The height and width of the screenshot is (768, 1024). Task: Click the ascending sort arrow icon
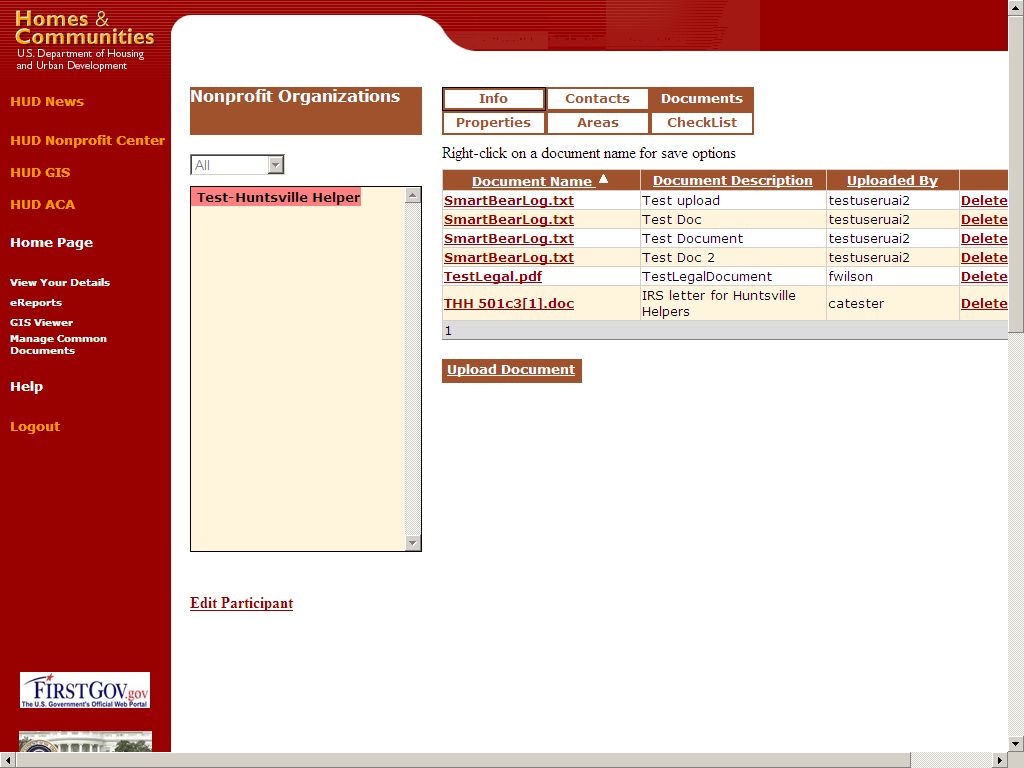click(x=603, y=178)
